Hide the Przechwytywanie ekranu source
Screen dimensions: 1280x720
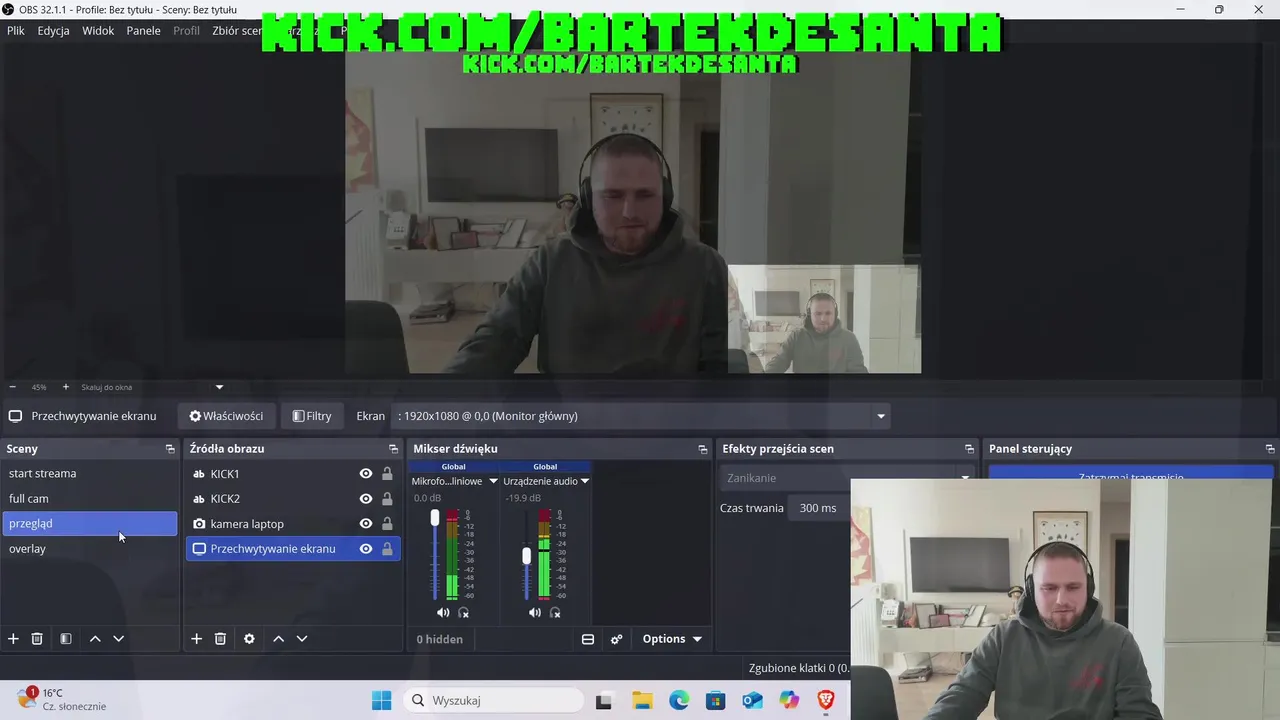366,549
